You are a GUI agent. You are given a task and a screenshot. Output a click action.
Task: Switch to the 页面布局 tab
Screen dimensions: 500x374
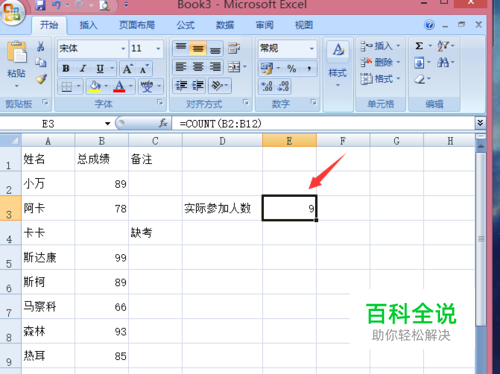coord(137,25)
